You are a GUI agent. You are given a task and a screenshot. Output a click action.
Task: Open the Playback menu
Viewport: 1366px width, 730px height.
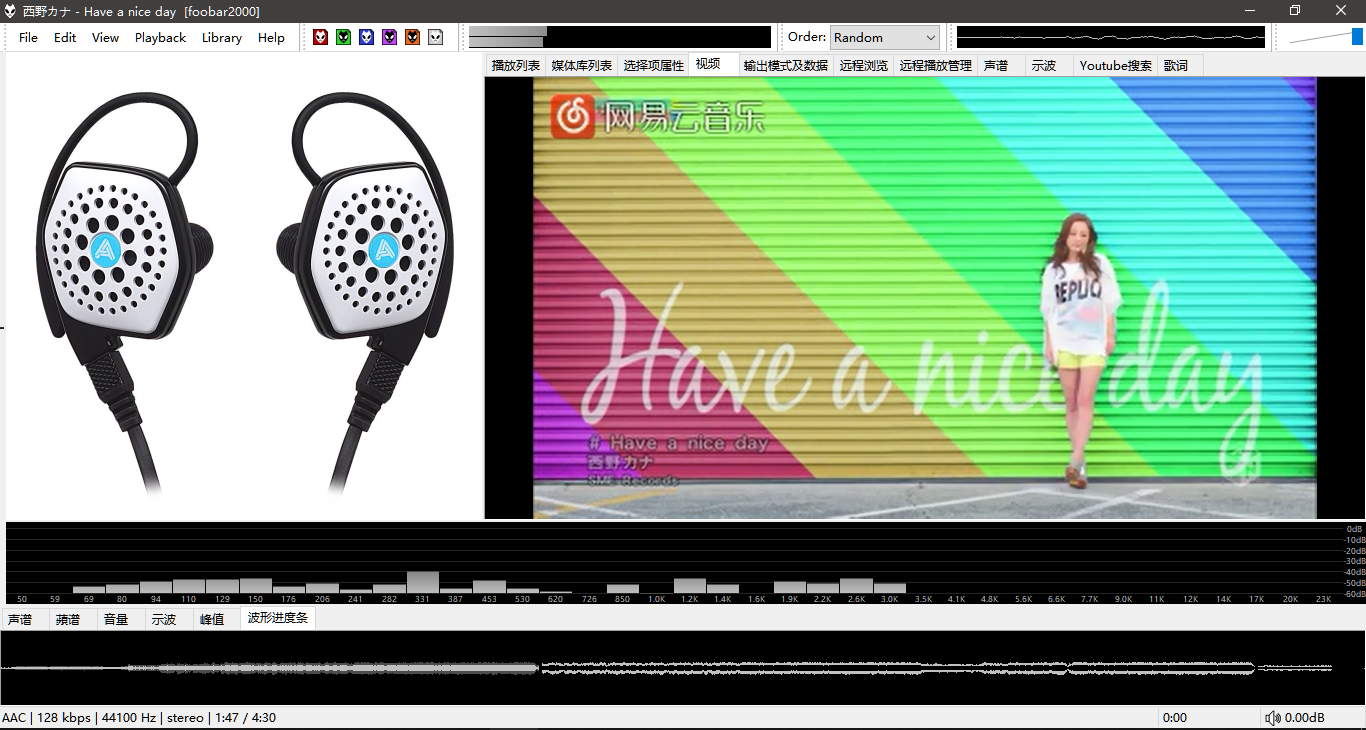pyautogui.click(x=160, y=37)
